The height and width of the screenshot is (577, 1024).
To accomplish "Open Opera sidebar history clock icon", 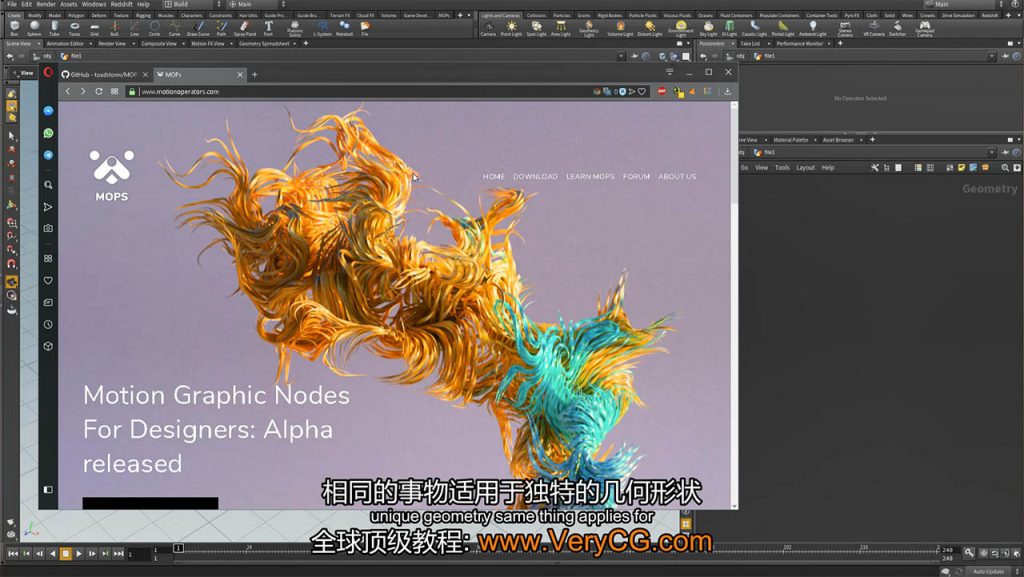I will point(48,324).
